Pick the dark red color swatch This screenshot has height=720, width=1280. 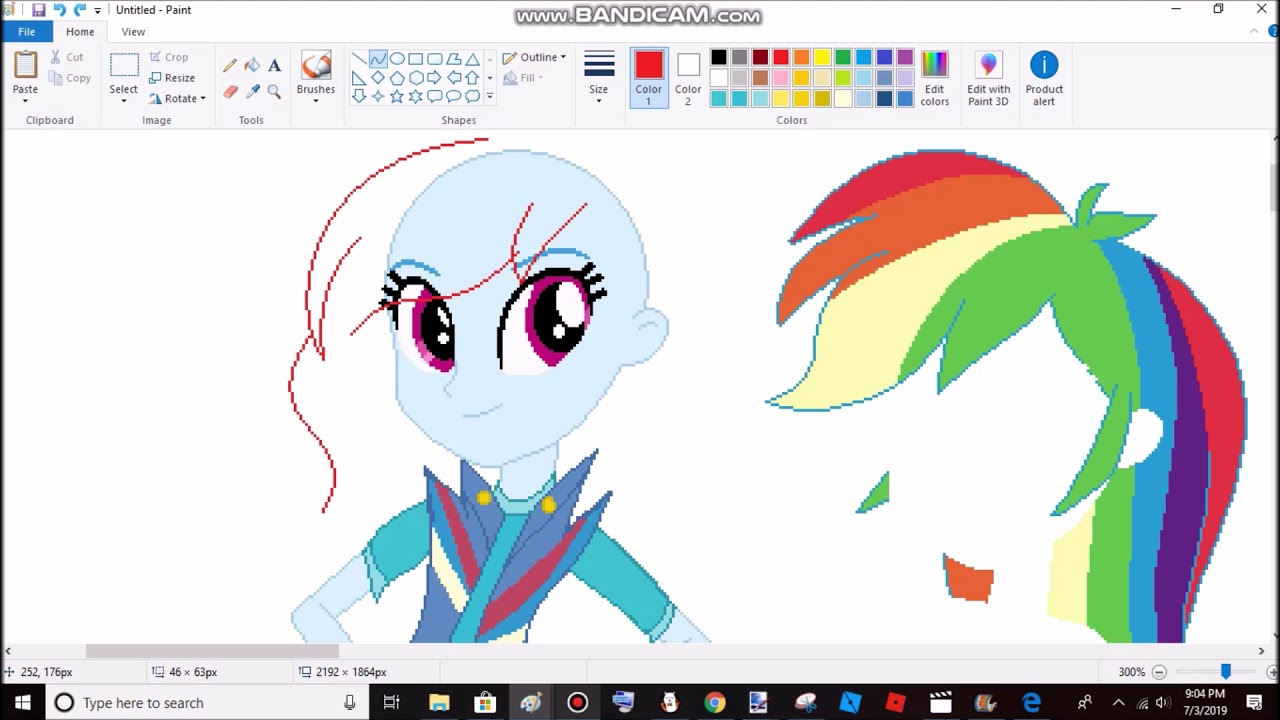pos(760,58)
